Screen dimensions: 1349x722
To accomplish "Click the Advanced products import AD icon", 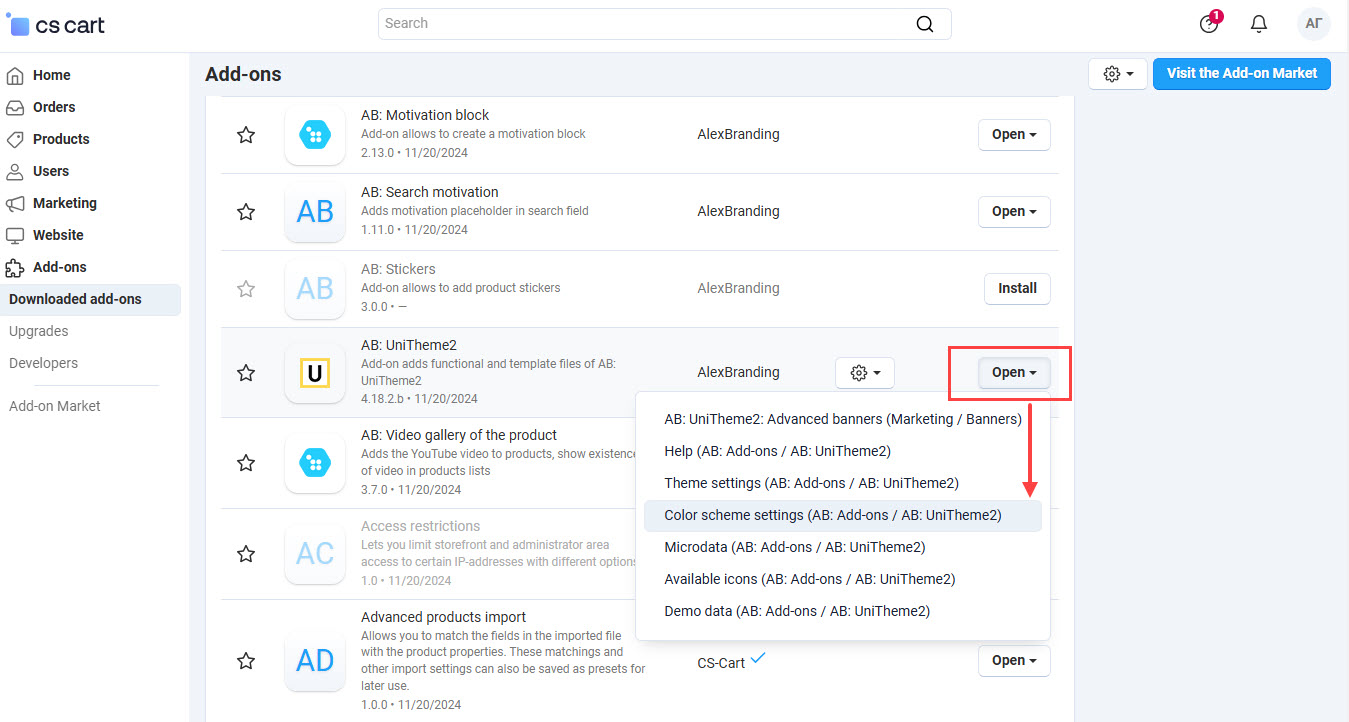I will pos(315,660).
